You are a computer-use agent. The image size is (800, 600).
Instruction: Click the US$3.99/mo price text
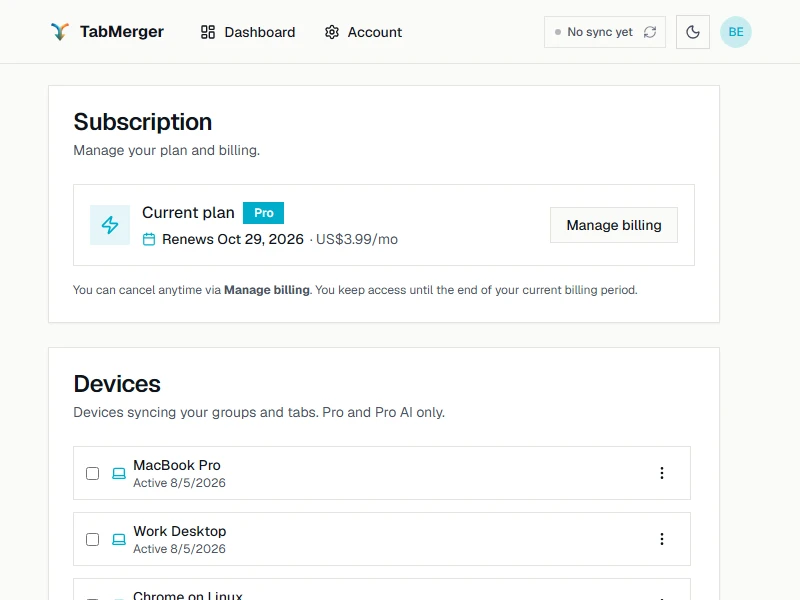point(357,239)
